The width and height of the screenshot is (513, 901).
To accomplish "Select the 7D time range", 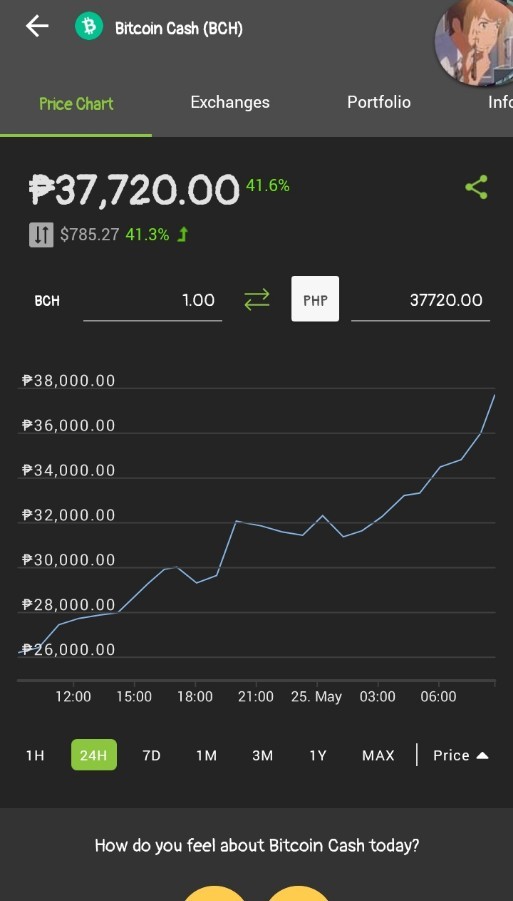I will coord(151,755).
